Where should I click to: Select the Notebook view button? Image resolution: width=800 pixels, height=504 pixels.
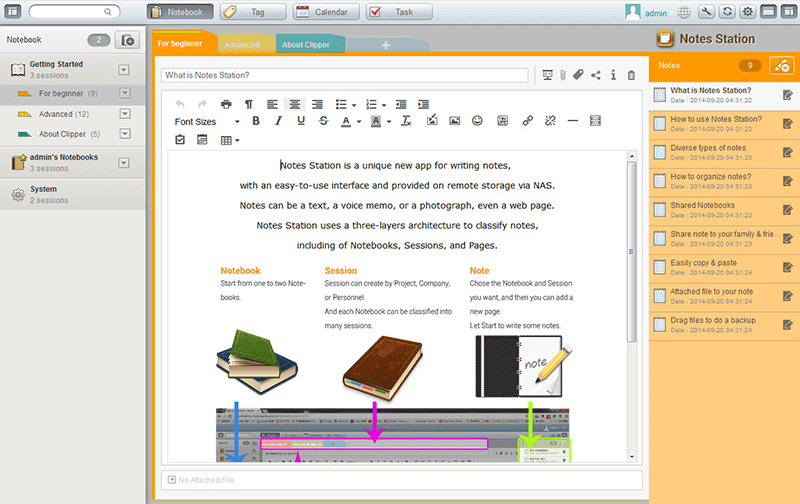pos(180,12)
